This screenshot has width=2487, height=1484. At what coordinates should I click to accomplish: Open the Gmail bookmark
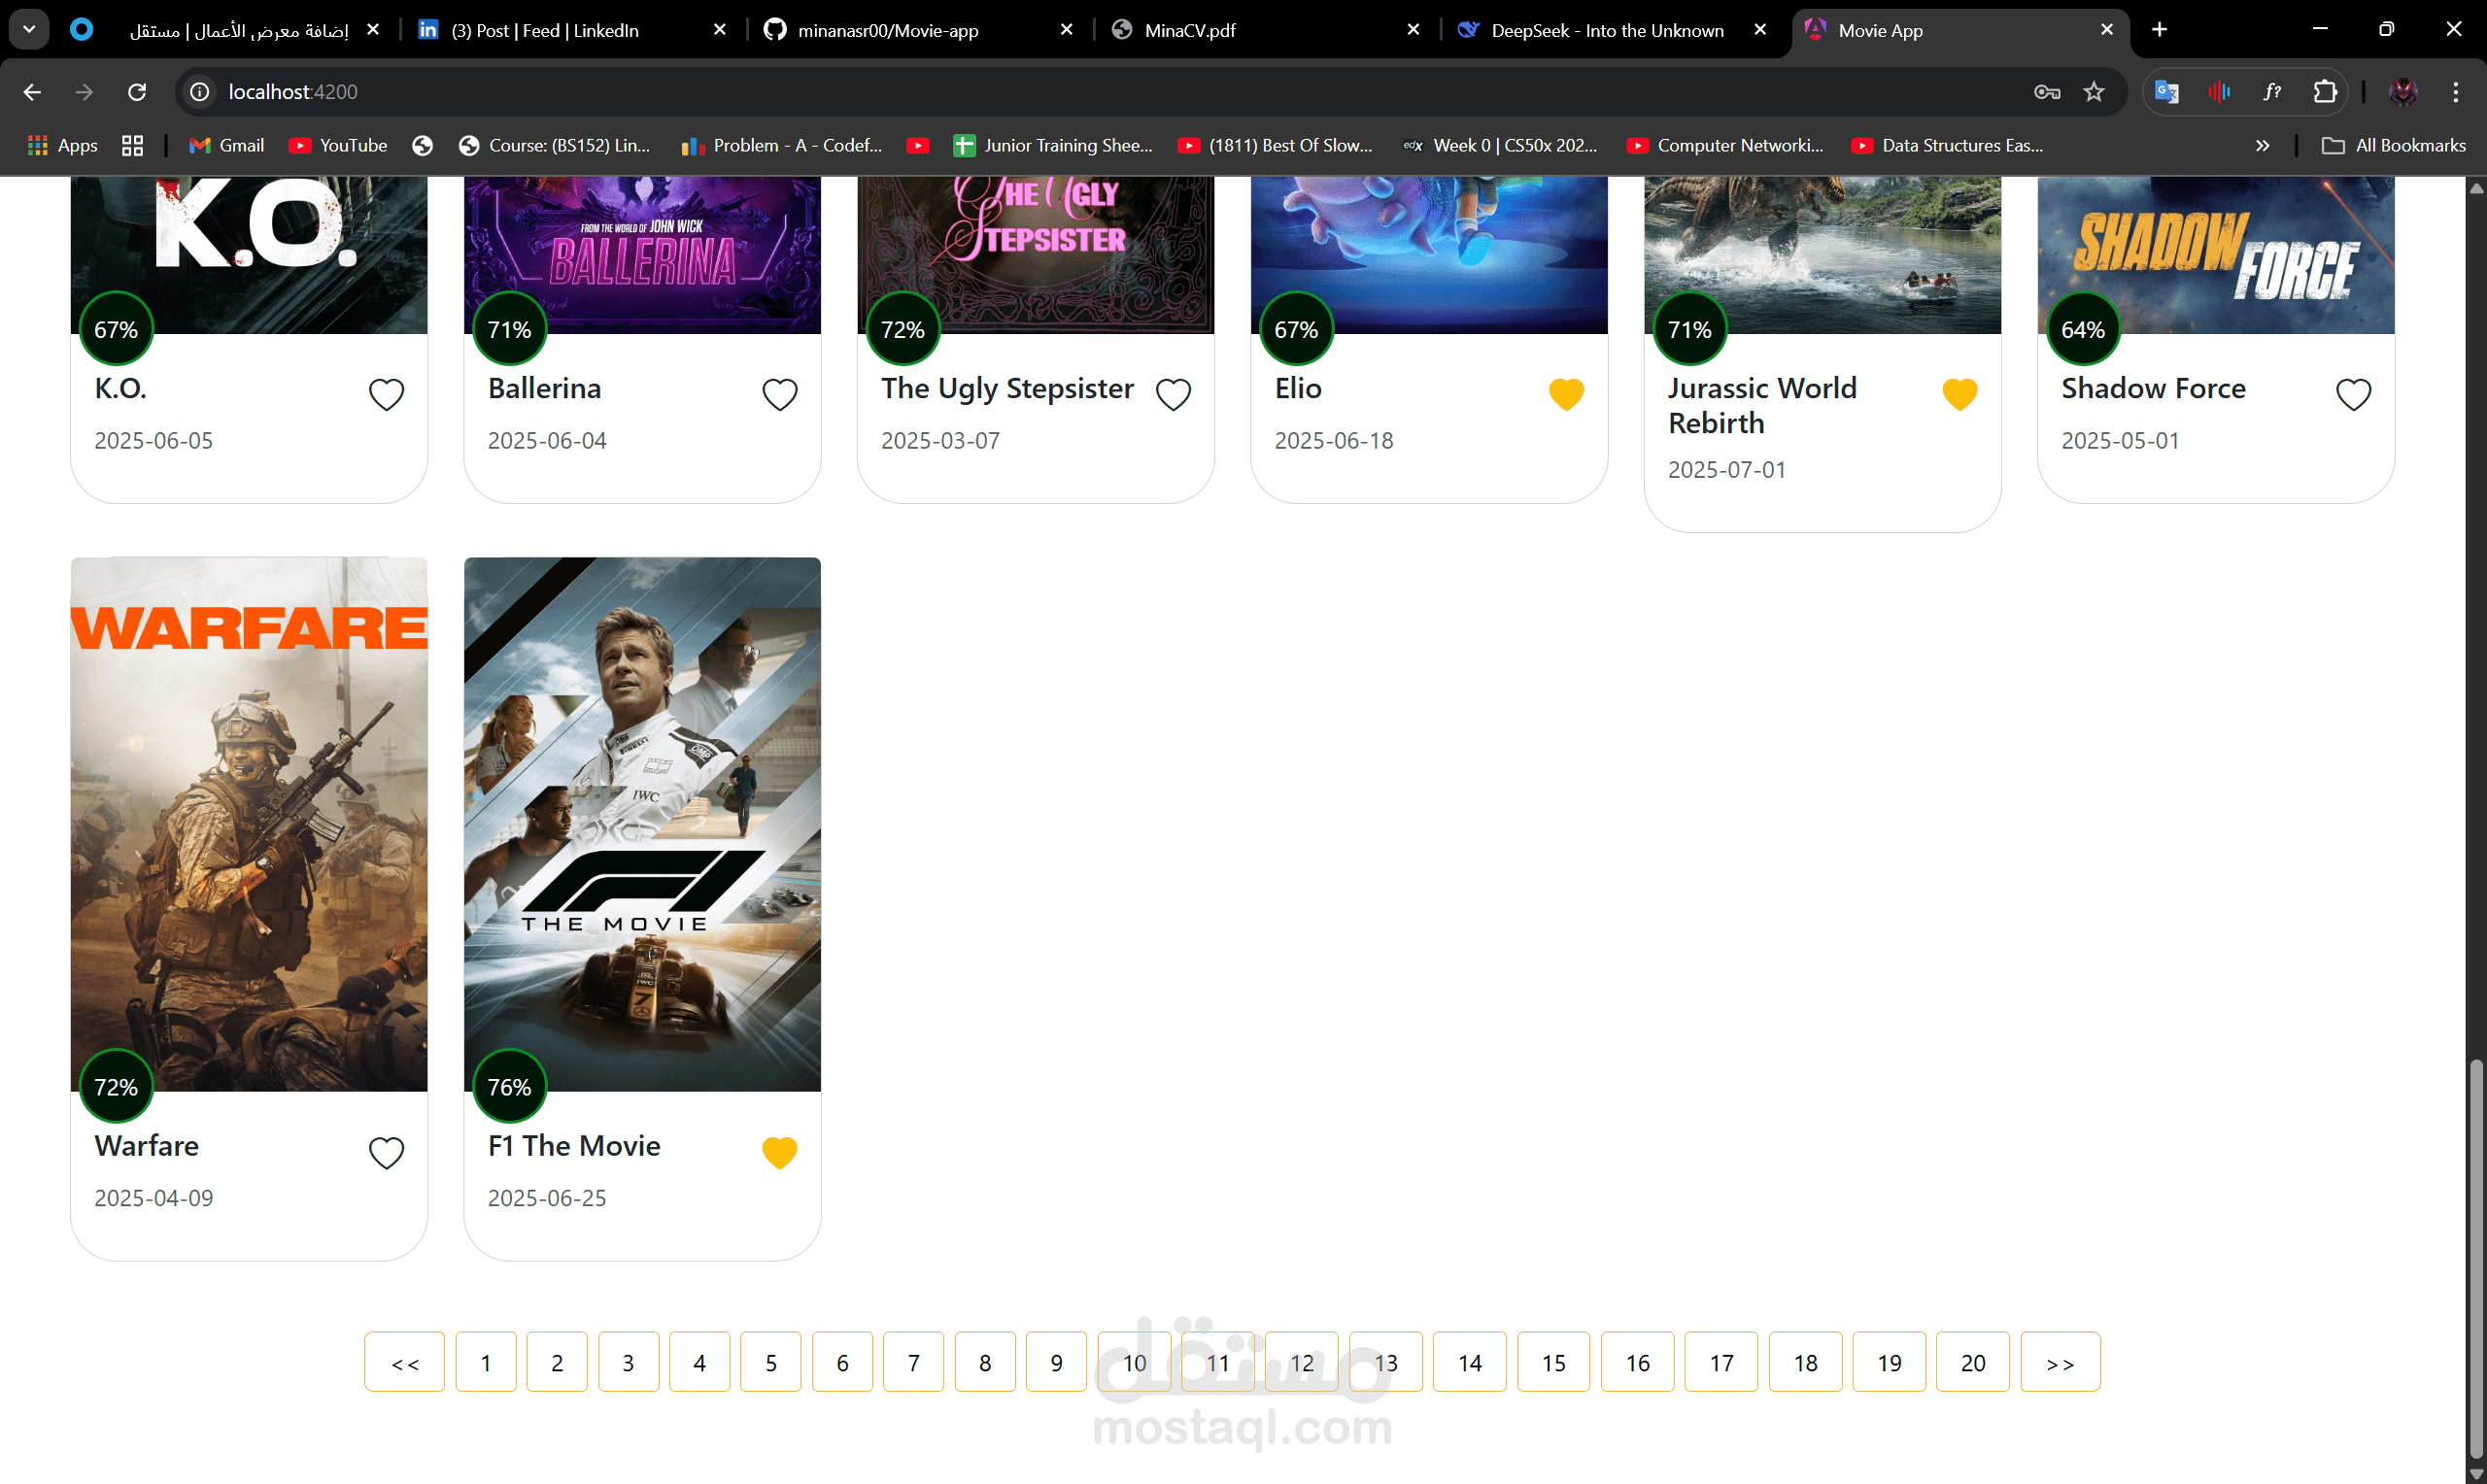coord(227,146)
